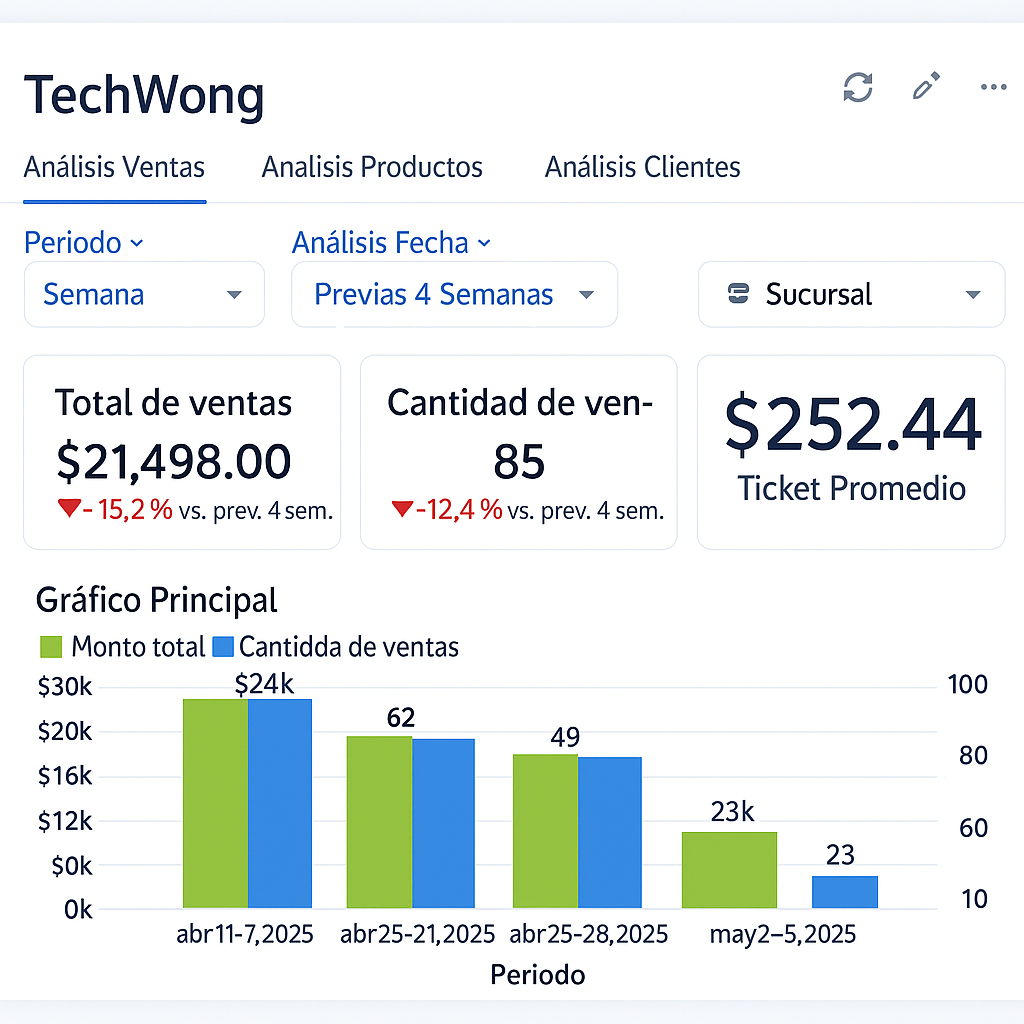Open the three-dot more options menu
1024x1024 pixels.
pyautogui.click(x=993, y=87)
